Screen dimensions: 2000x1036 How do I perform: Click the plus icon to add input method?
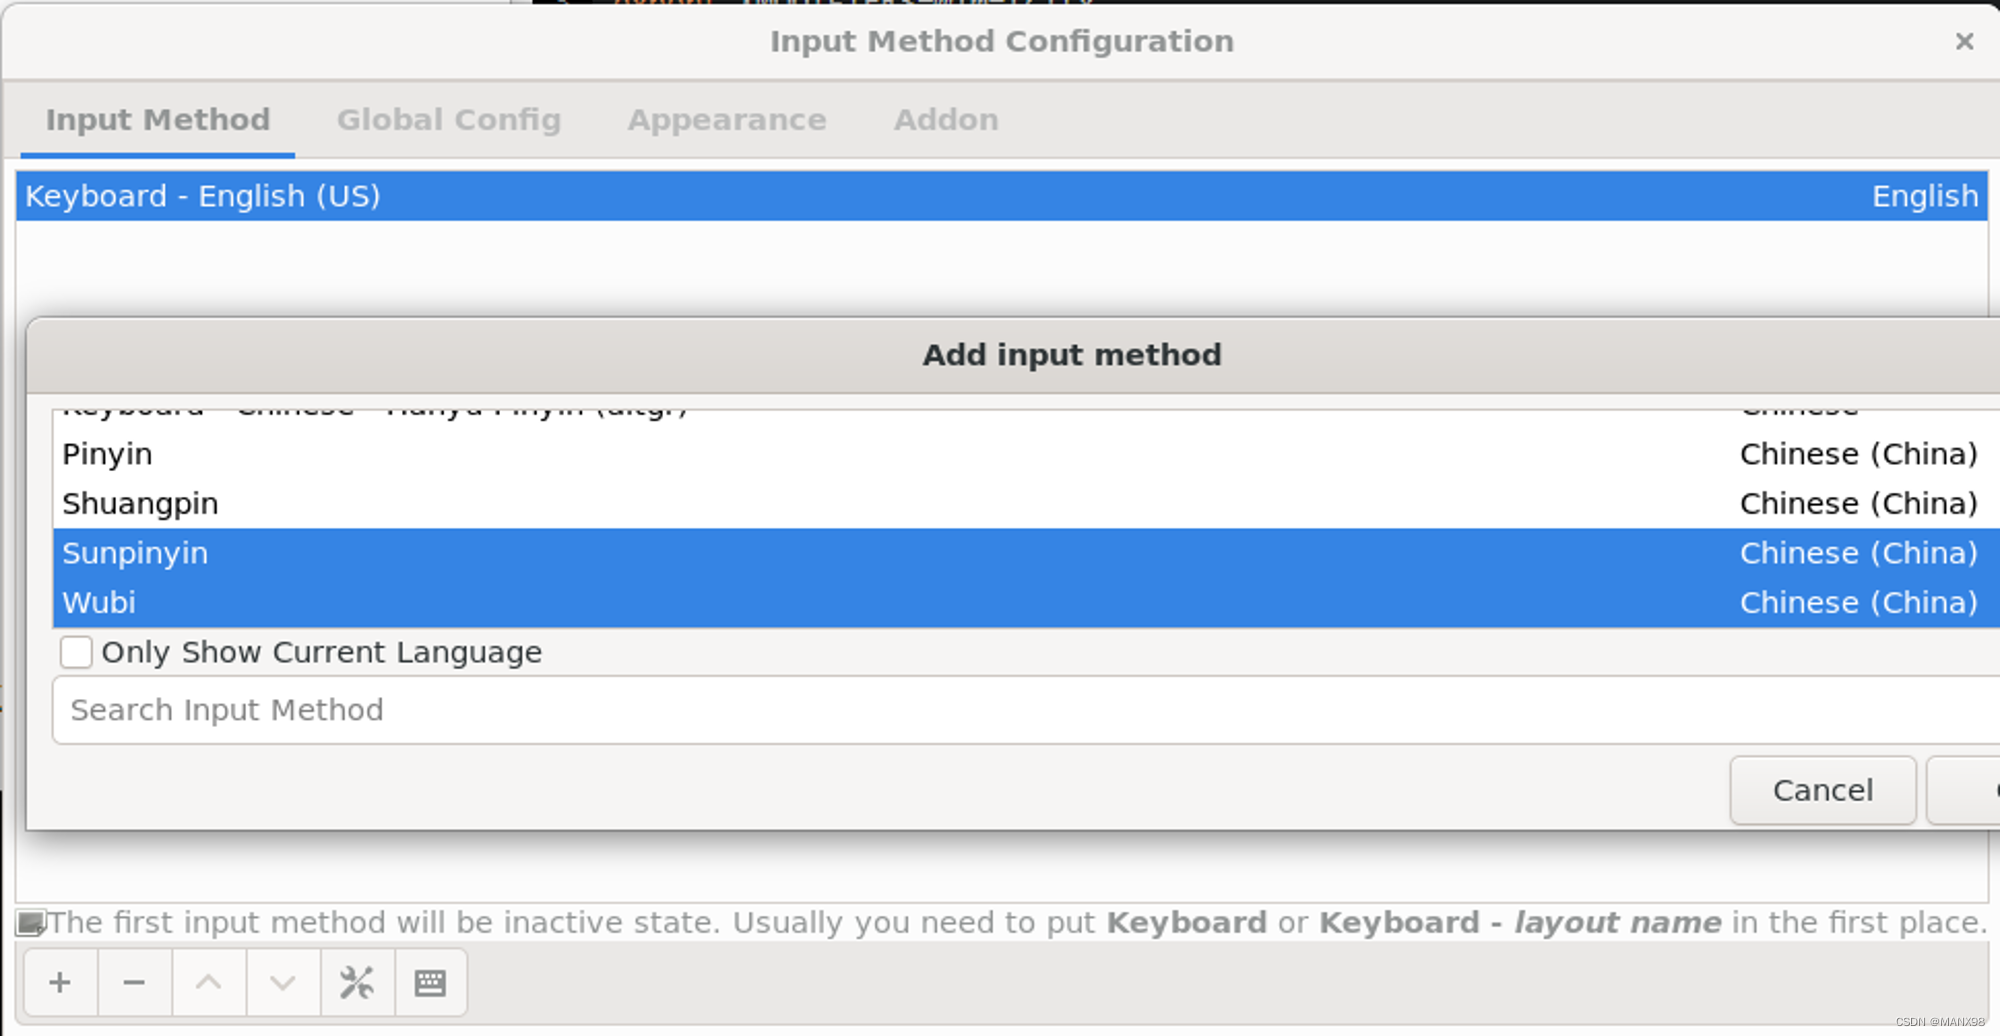(60, 983)
